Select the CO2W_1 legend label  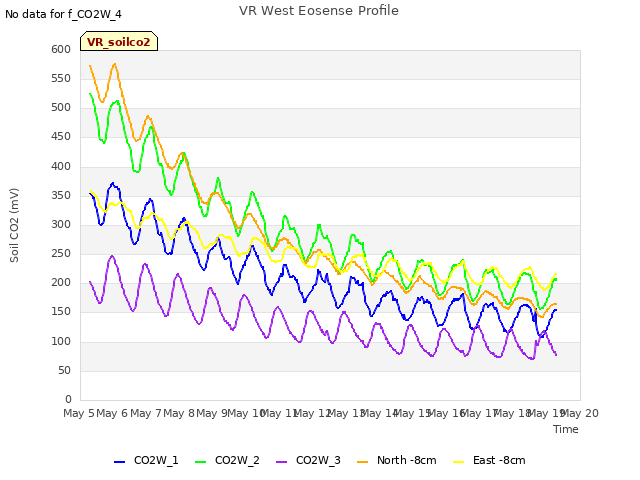pyautogui.click(x=156, y=460)
